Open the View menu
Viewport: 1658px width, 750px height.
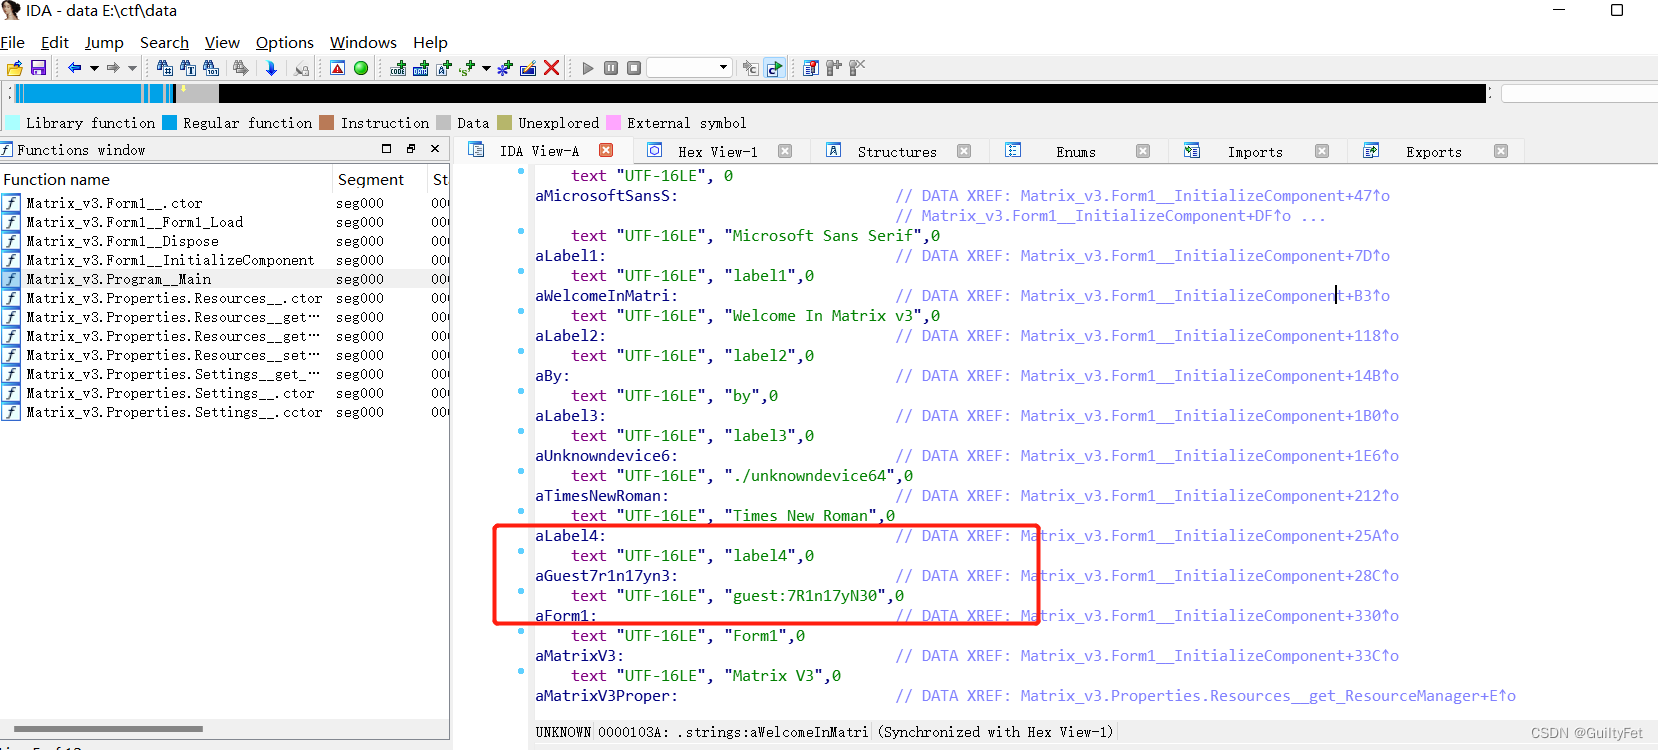(x=222, y=42)
